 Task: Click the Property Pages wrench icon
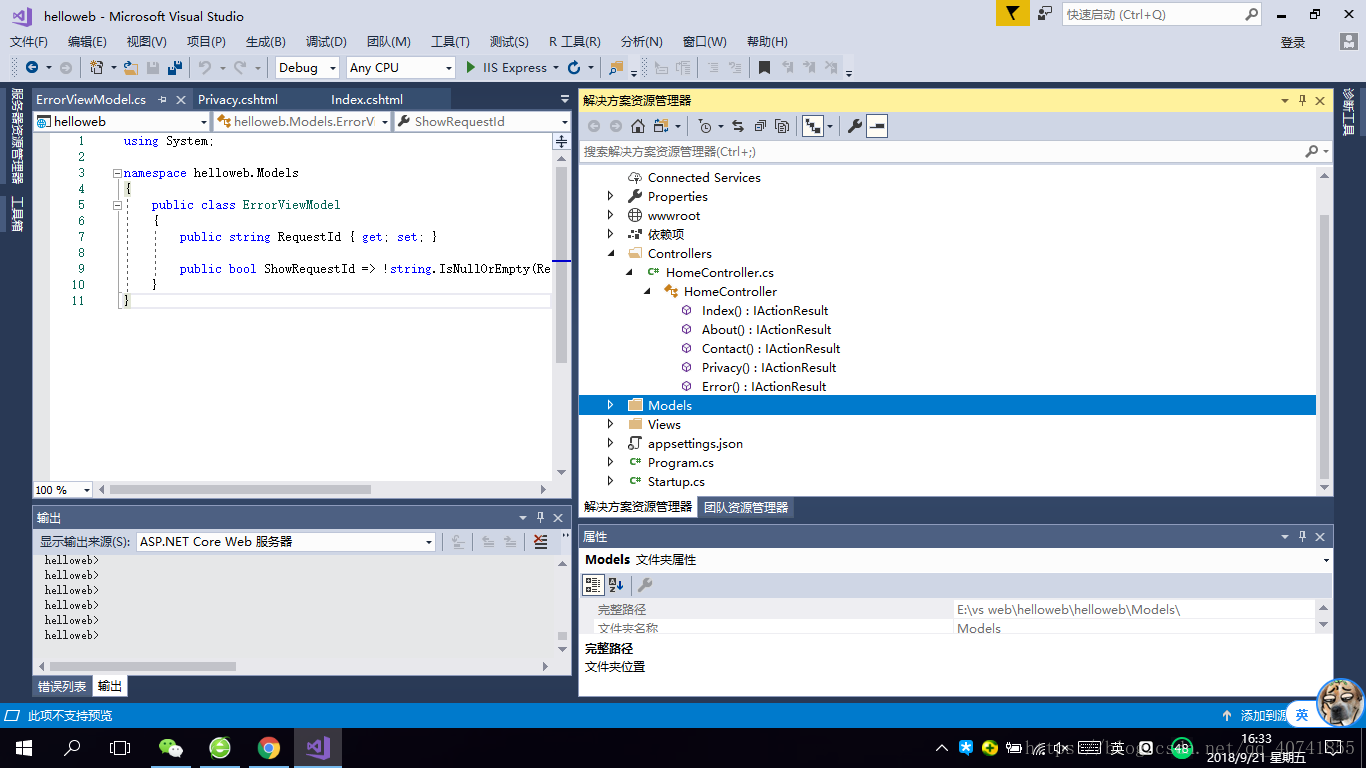pyautogui.click(x=645, y=585)
